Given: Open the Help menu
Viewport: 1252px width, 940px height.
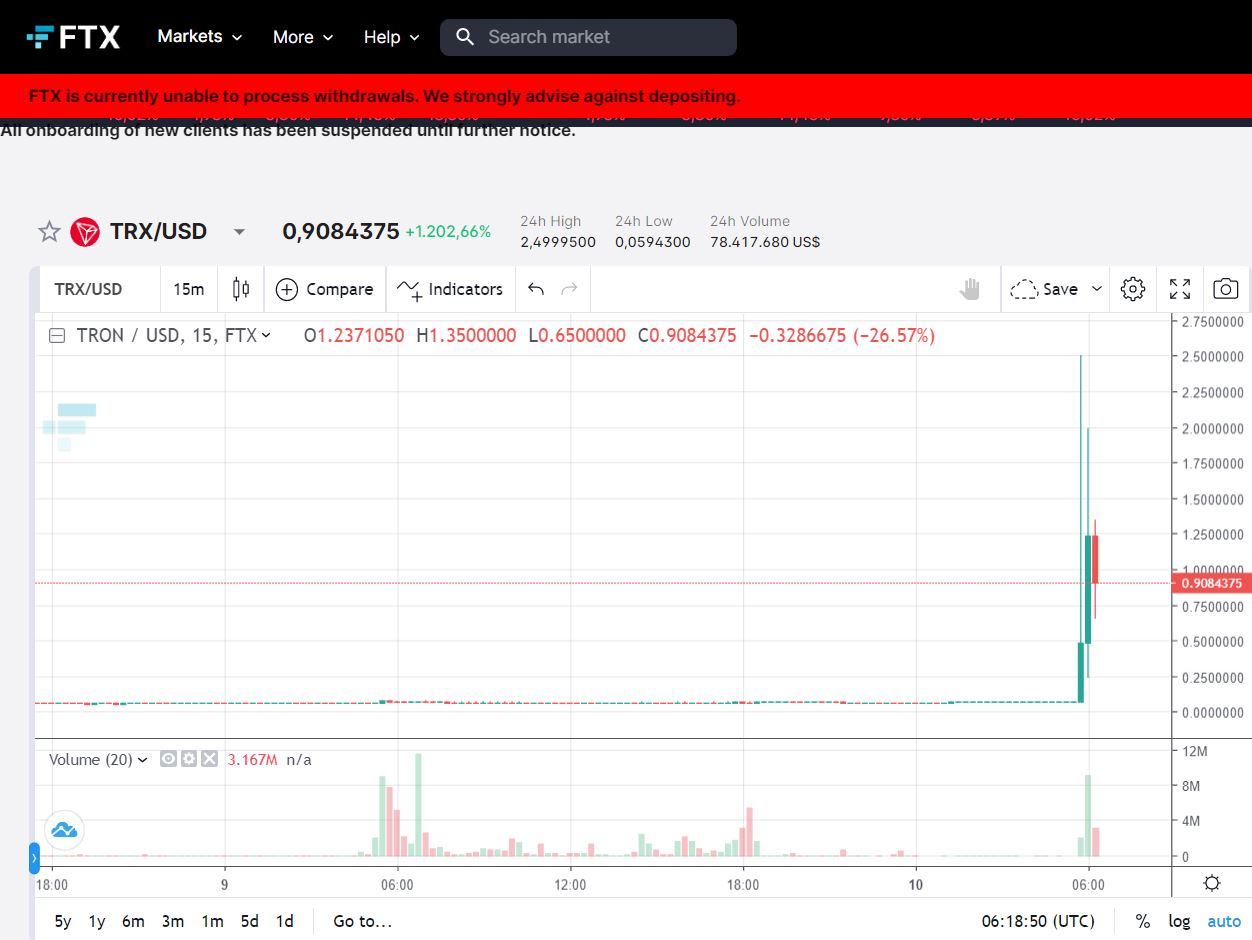Looking at the screenshot, I should pos(391,37).
